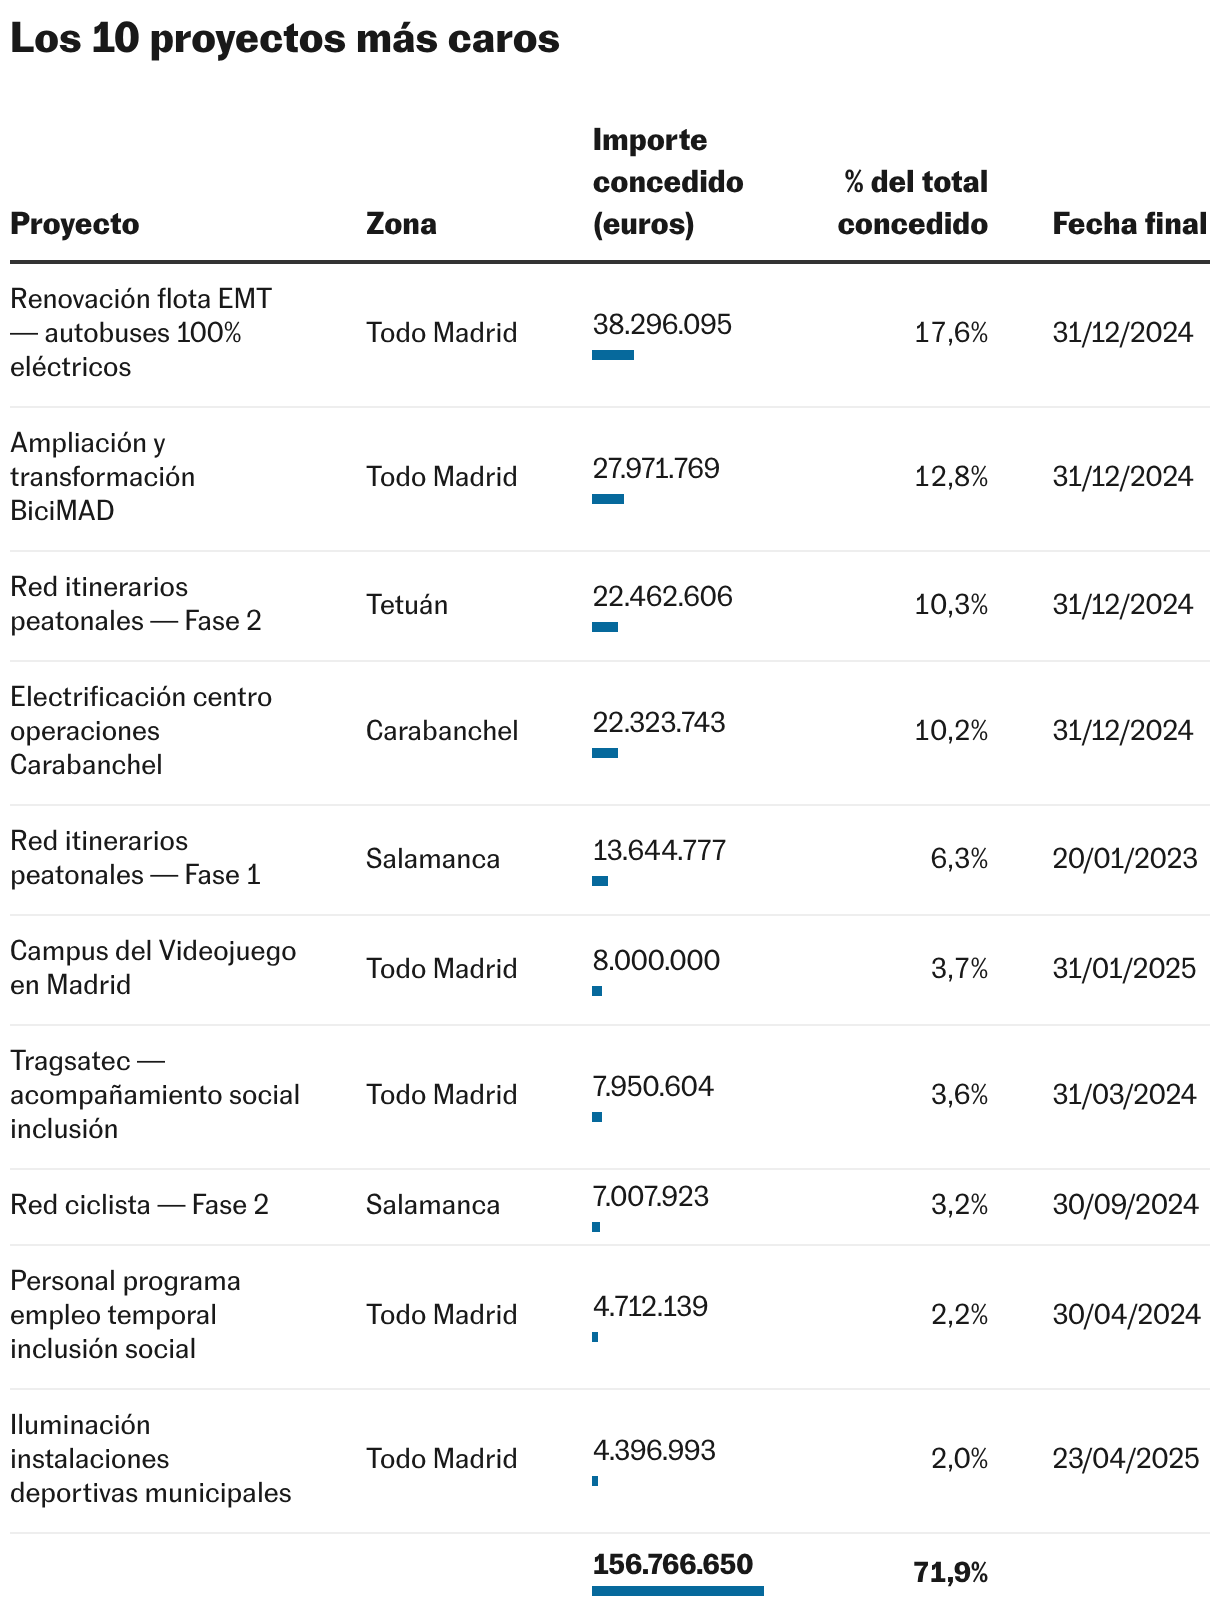Click the Importe concedido (euros) header
This screenshot has height=1618, width=1220.
pyautogui.click(x=668, y=182)
